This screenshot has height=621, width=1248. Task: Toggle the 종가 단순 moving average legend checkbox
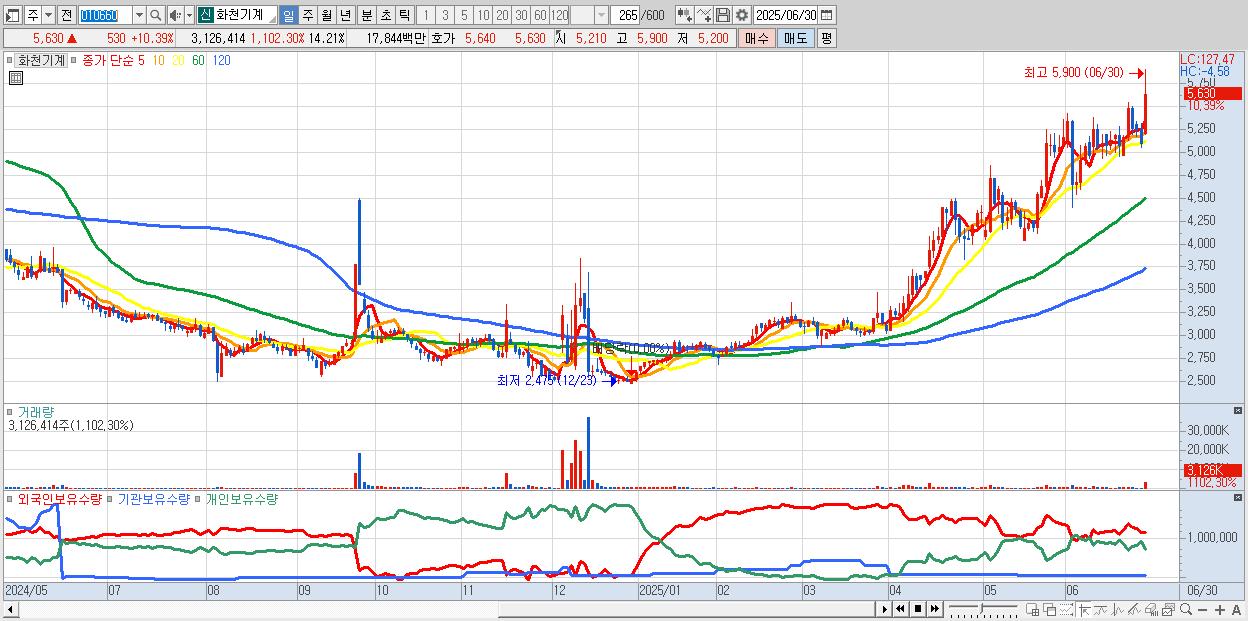point(76,60)
